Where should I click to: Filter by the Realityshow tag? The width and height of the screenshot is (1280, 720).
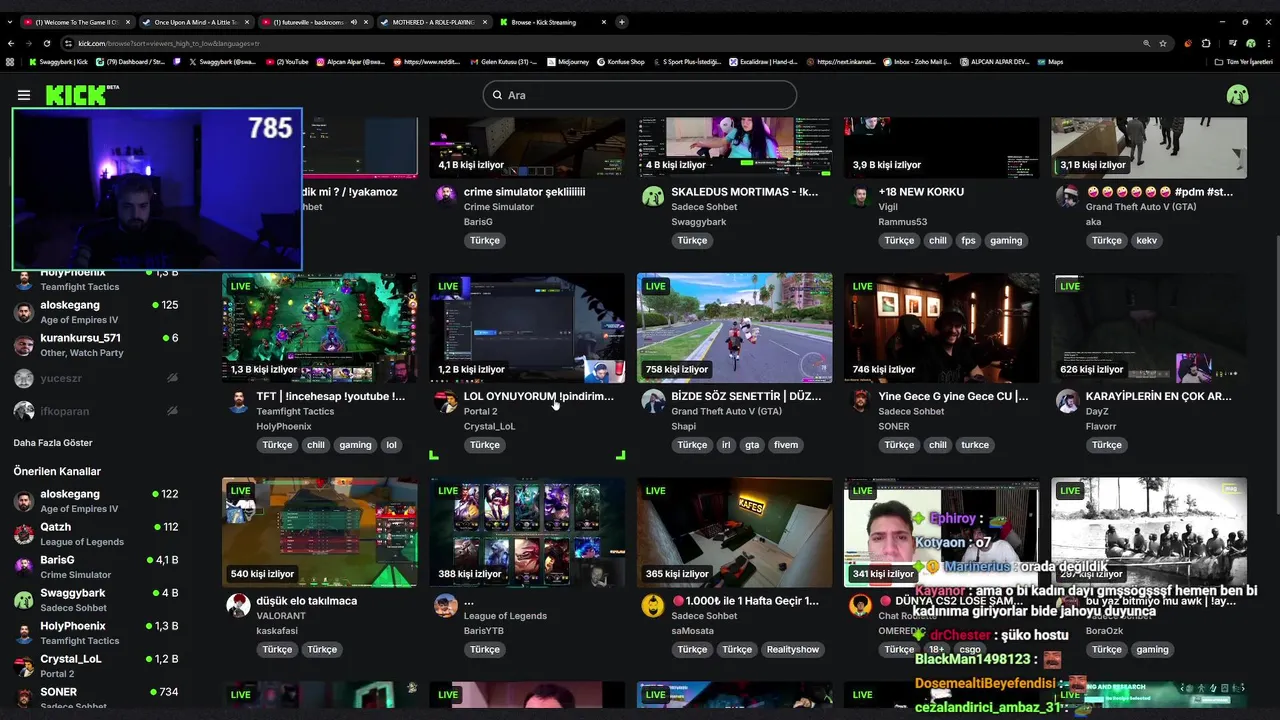tap(793, 649)
